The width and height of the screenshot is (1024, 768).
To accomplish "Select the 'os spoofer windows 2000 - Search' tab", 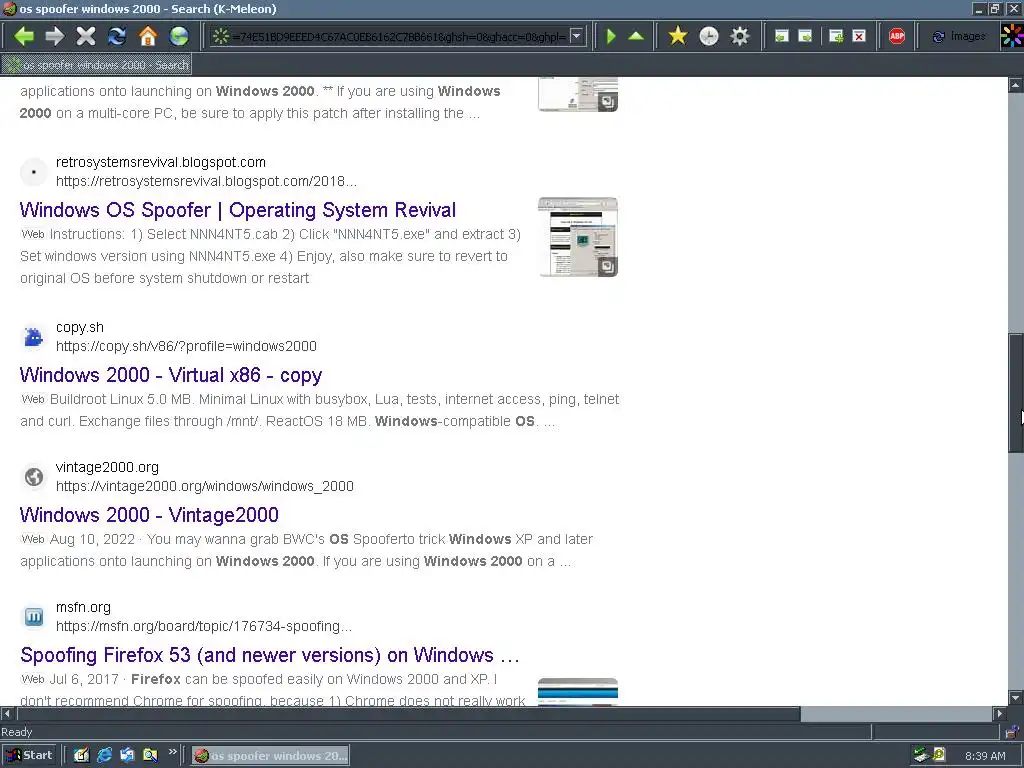I will [97, 65].
